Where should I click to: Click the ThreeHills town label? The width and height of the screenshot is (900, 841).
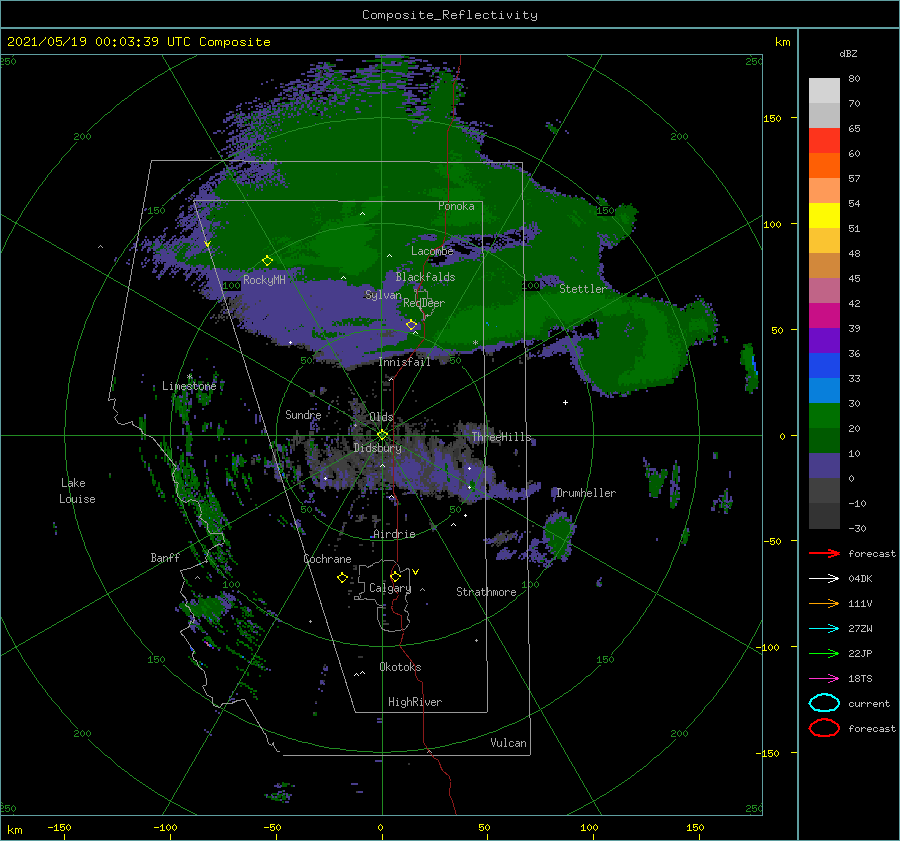coord(502,437)
